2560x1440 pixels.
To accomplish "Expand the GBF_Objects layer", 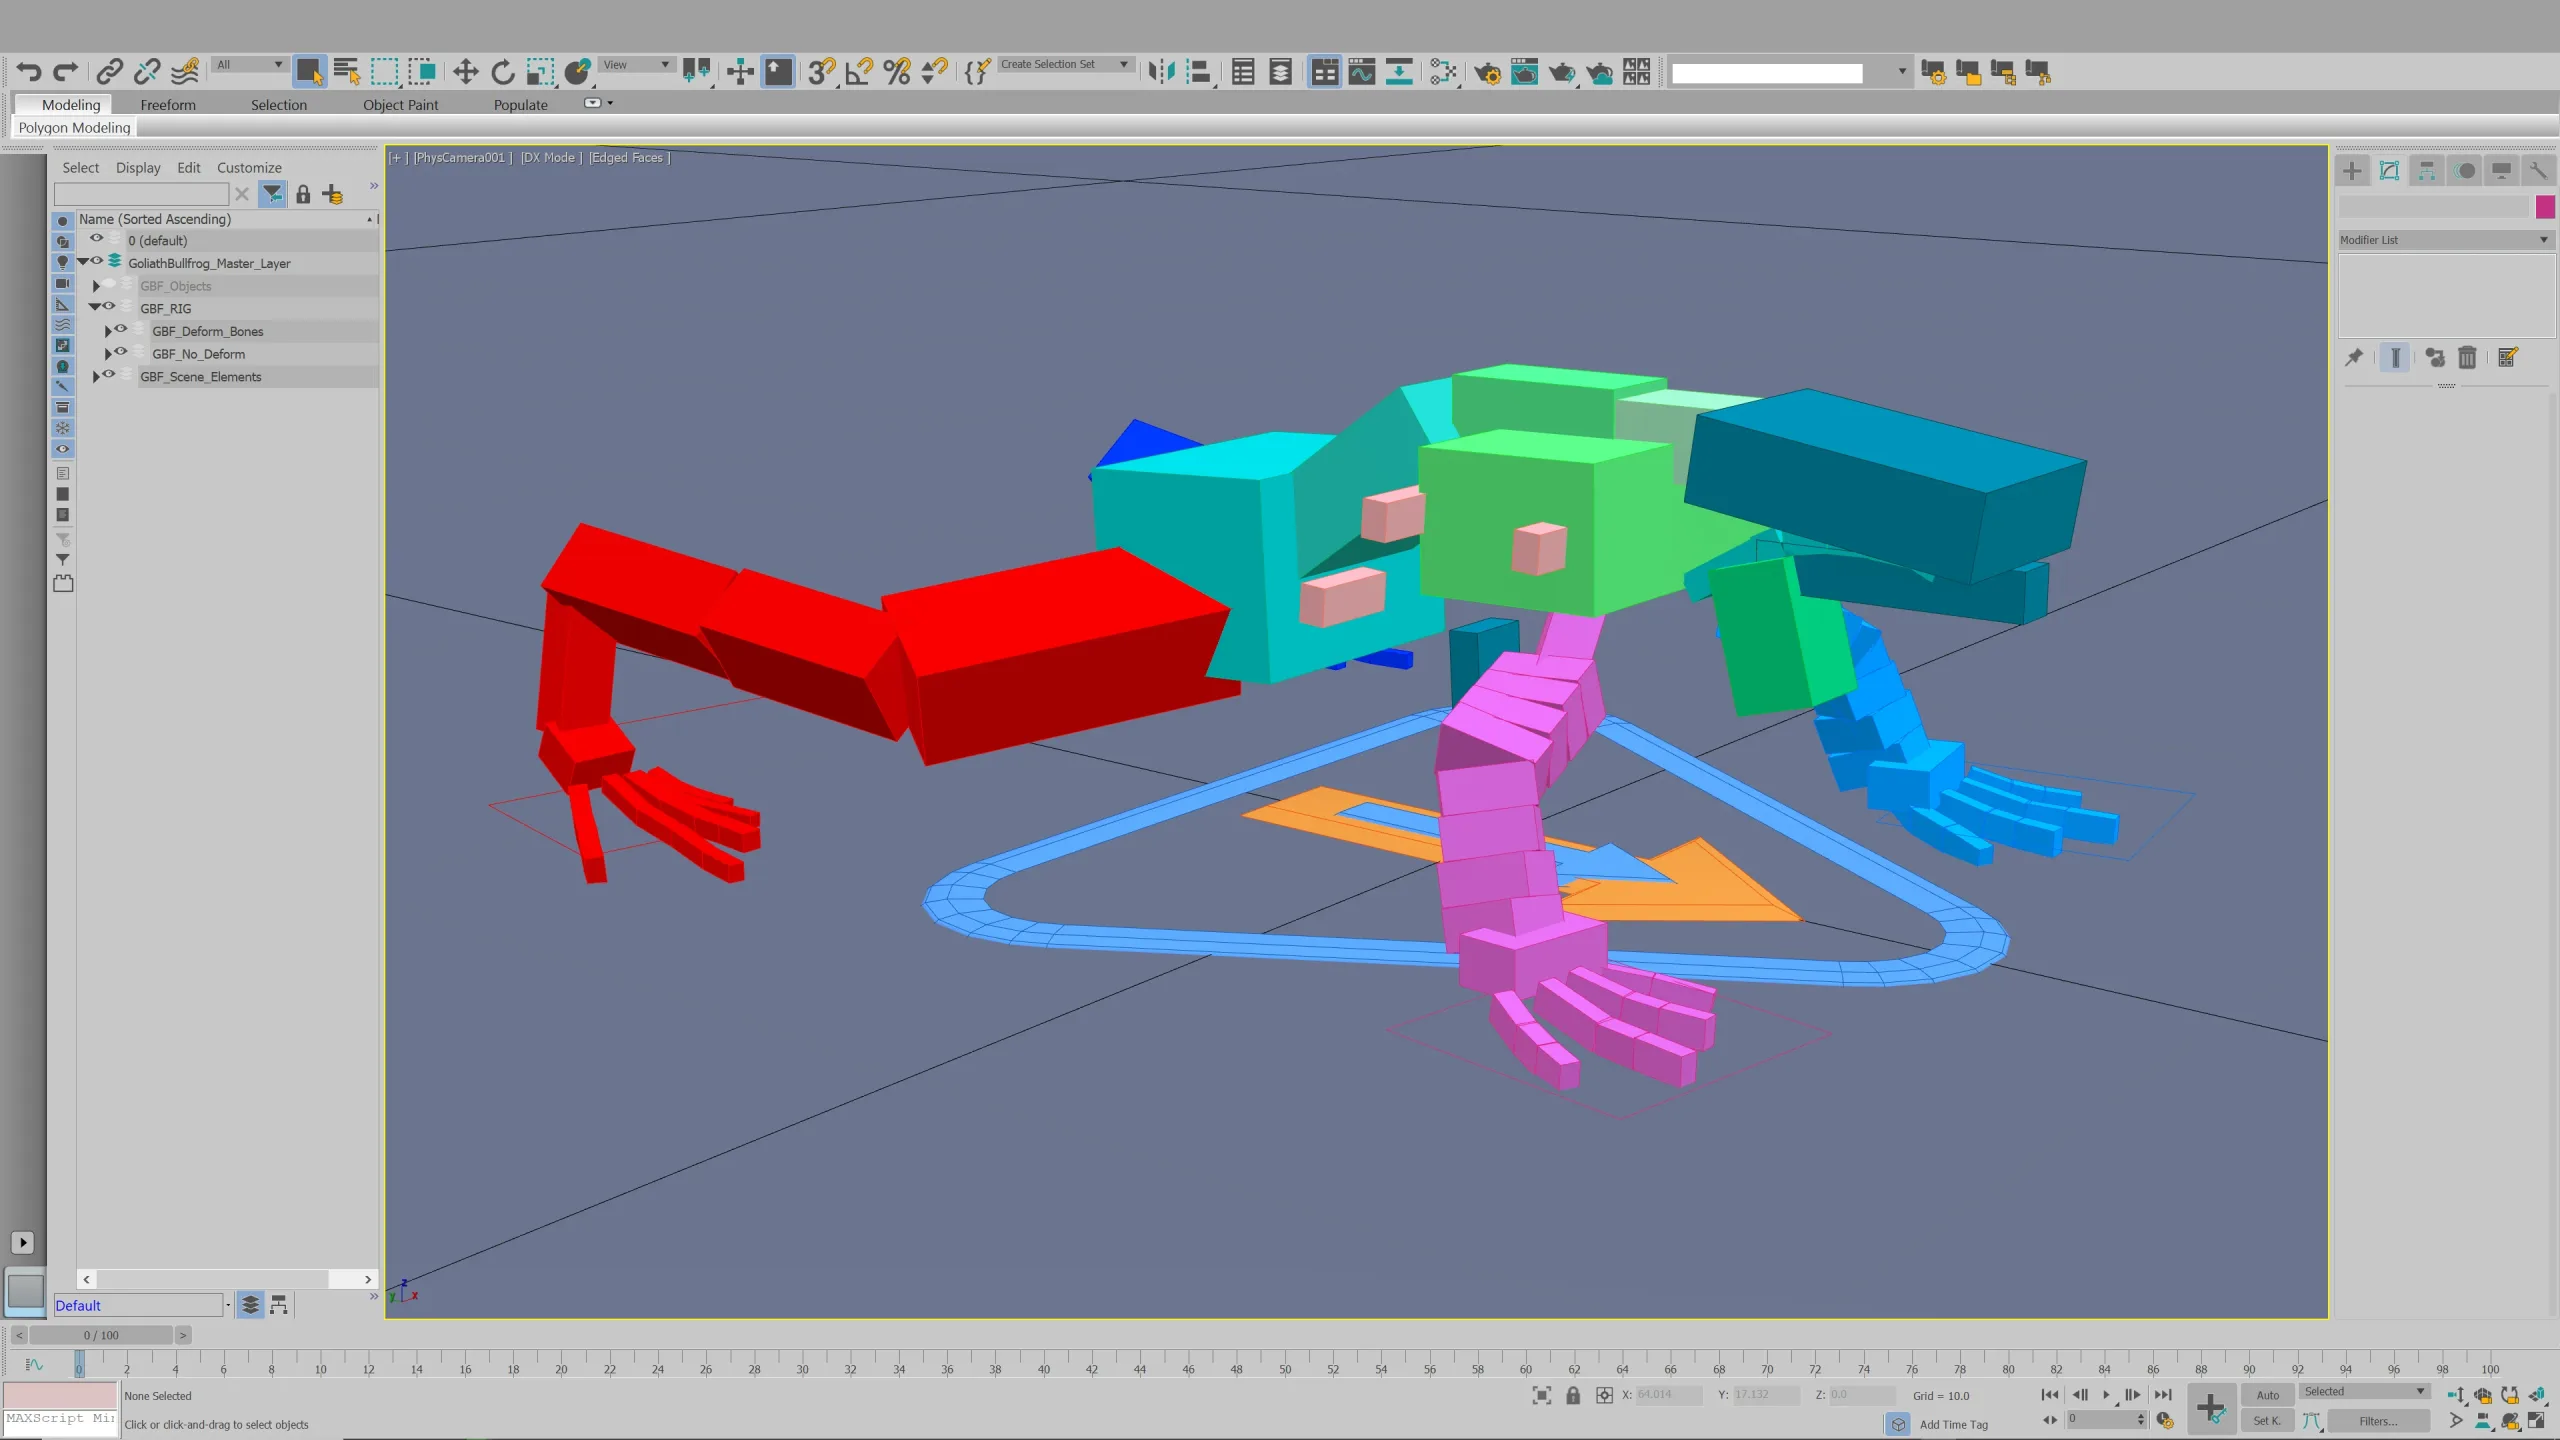I will 96,286.
